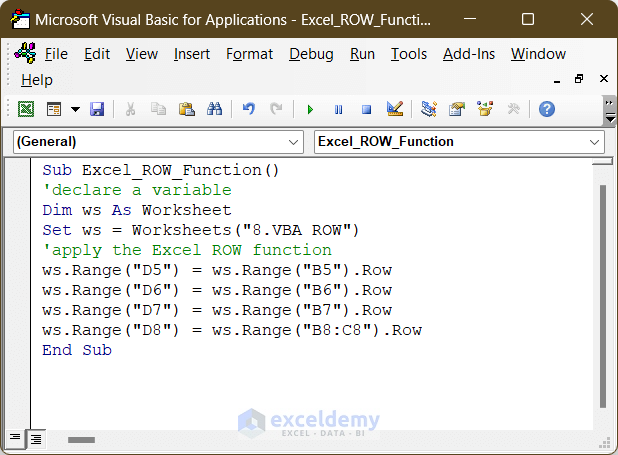Open the Add-Ins menu
Screen dimensions: 618x455
pos(469,54)
